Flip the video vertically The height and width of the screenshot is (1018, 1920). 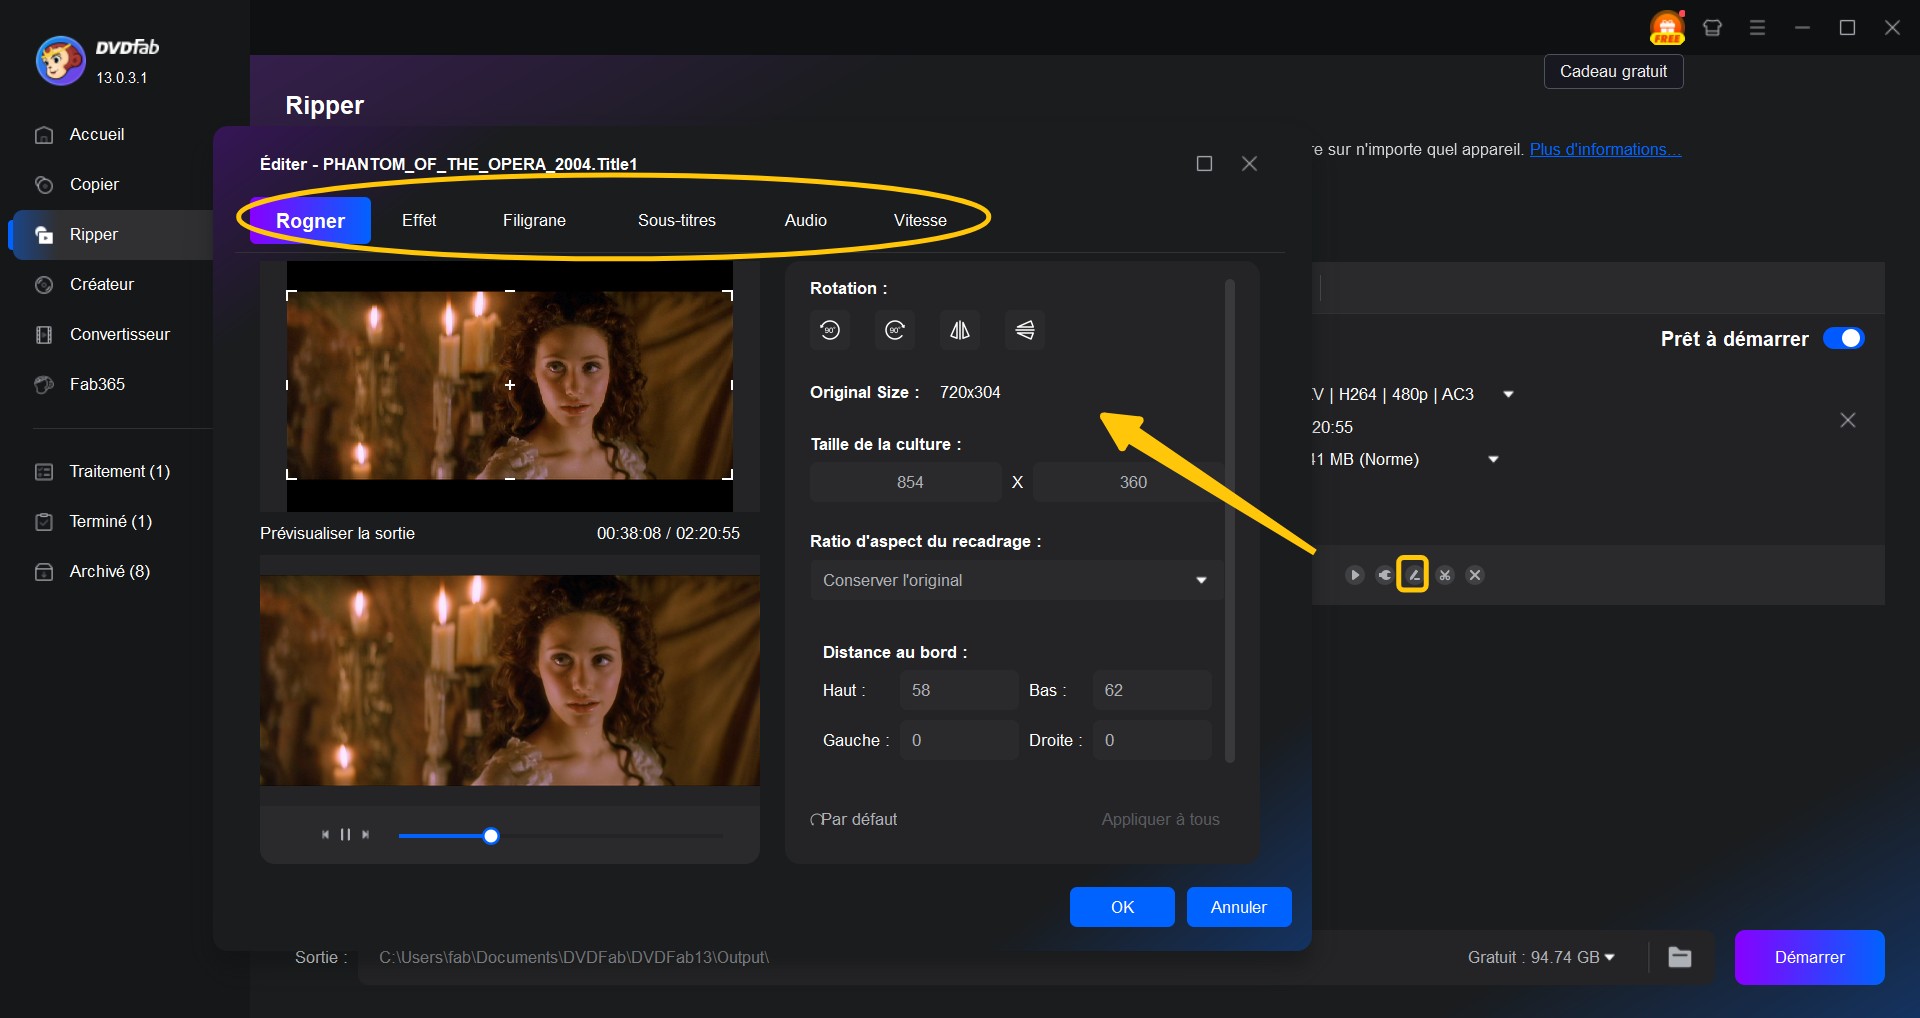(x=1025, y=330)
